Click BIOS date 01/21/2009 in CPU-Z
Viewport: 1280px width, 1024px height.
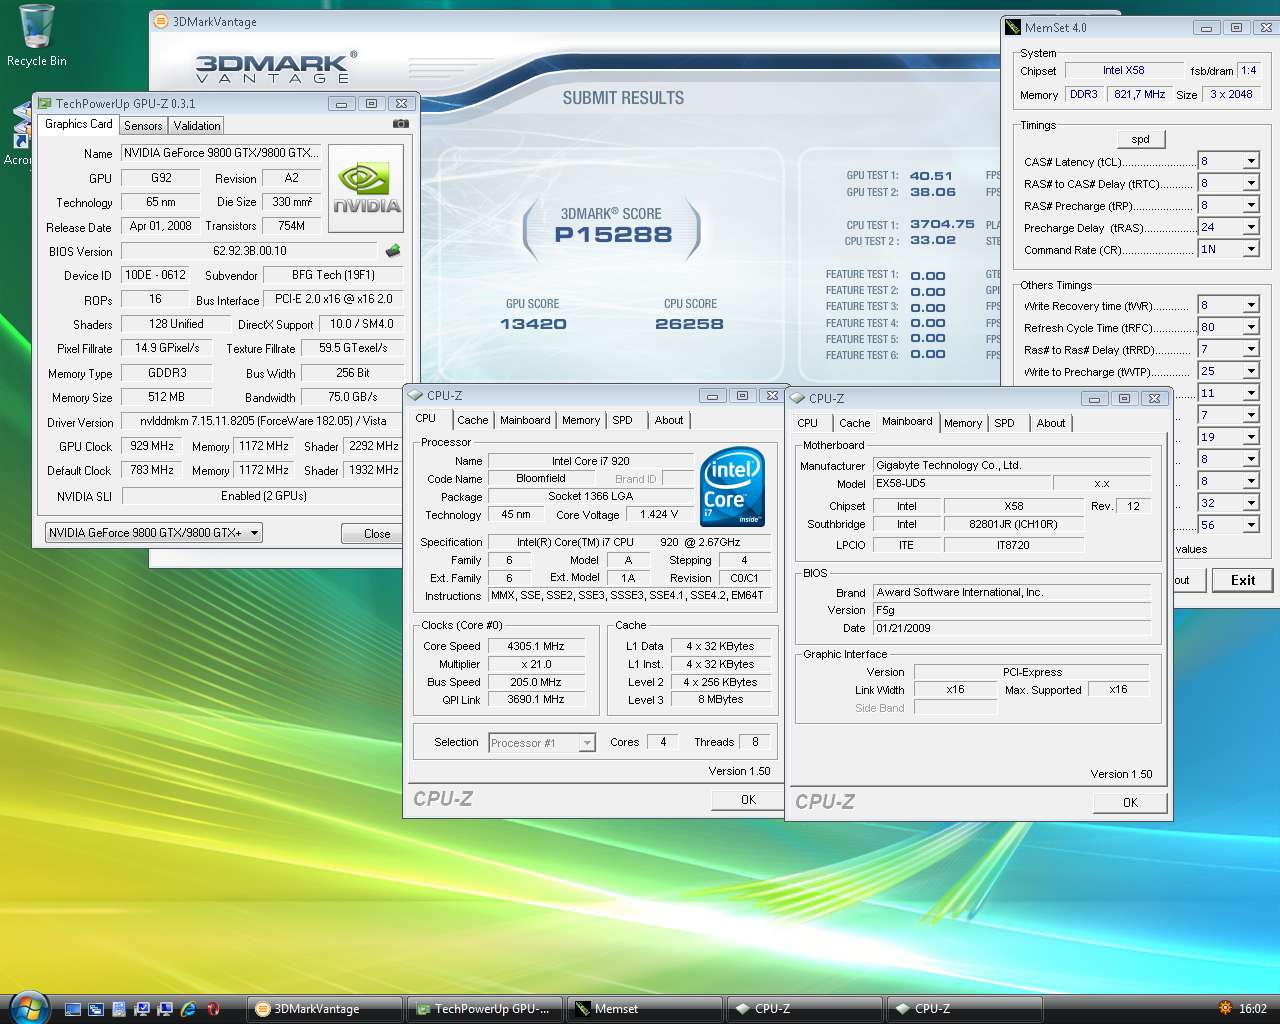click(x=1012, y=628)
